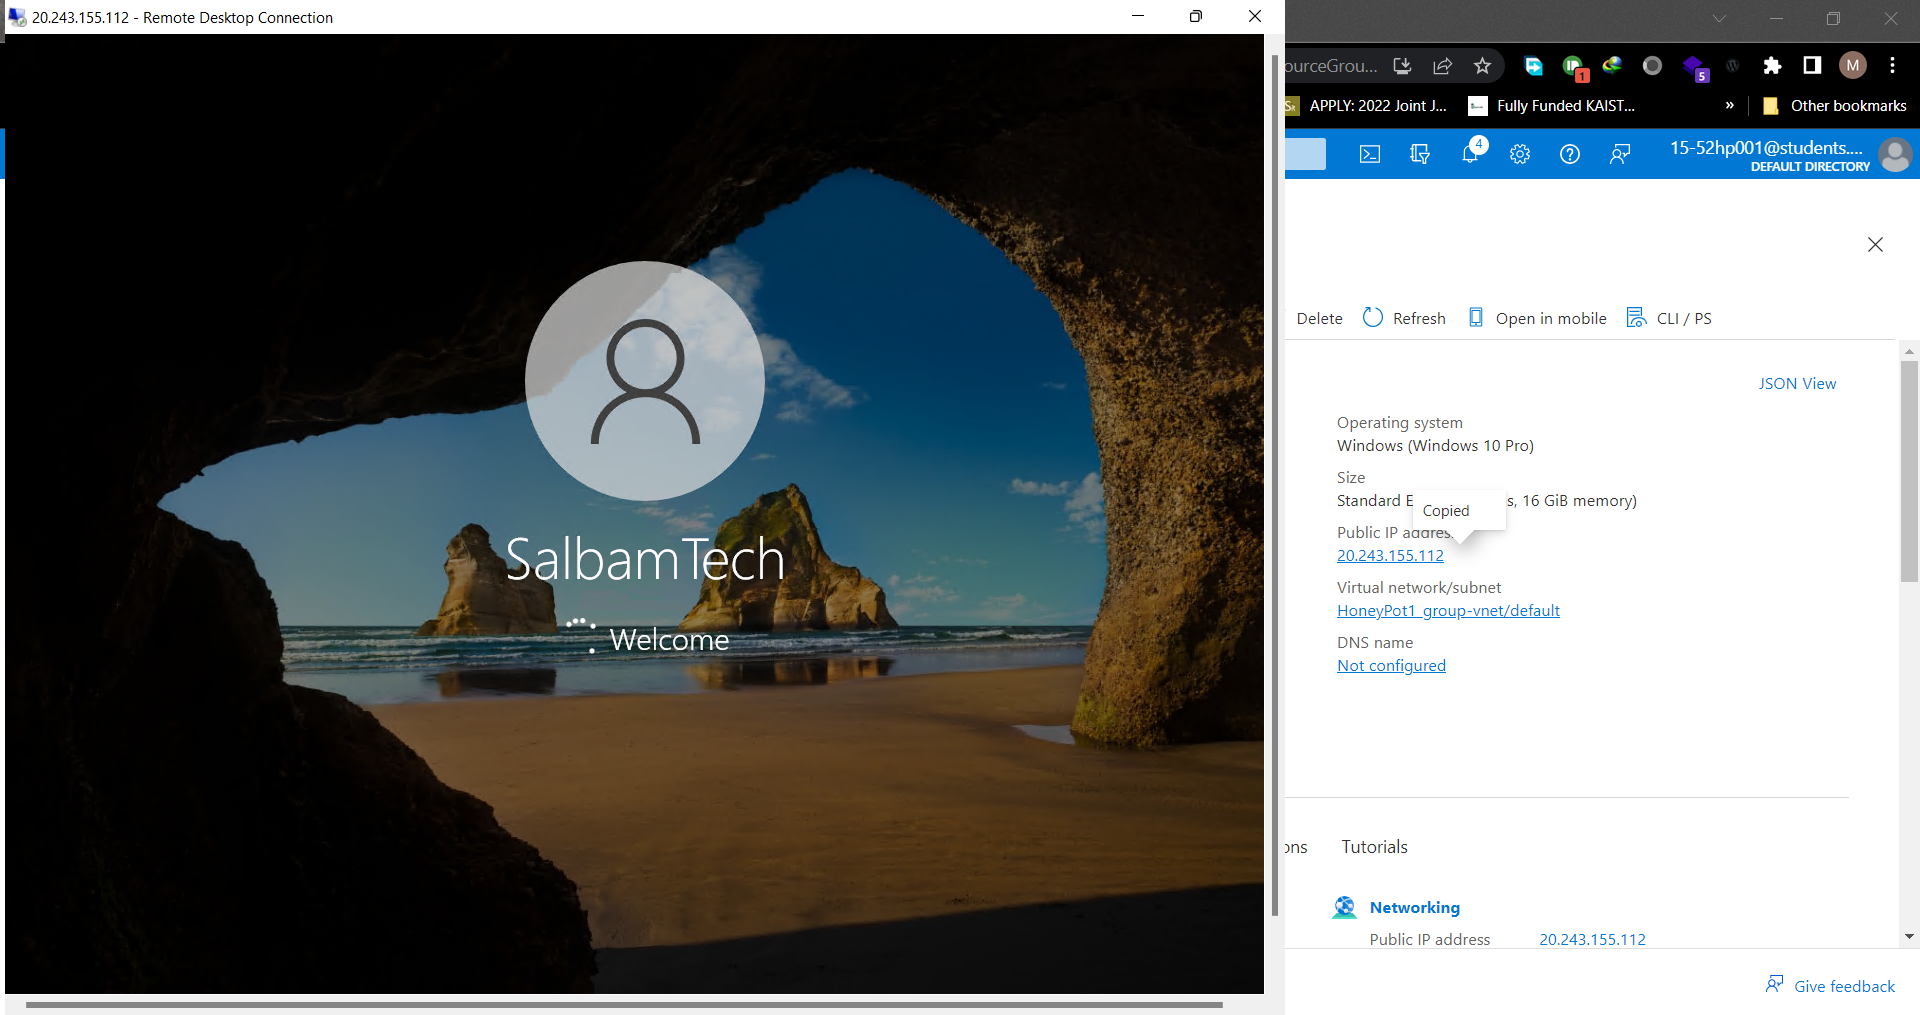Image resolution: width=1920 pixels, height=1015 pixels.
Task: Open the CLI / PS pane
Action: click(1669, 317)
